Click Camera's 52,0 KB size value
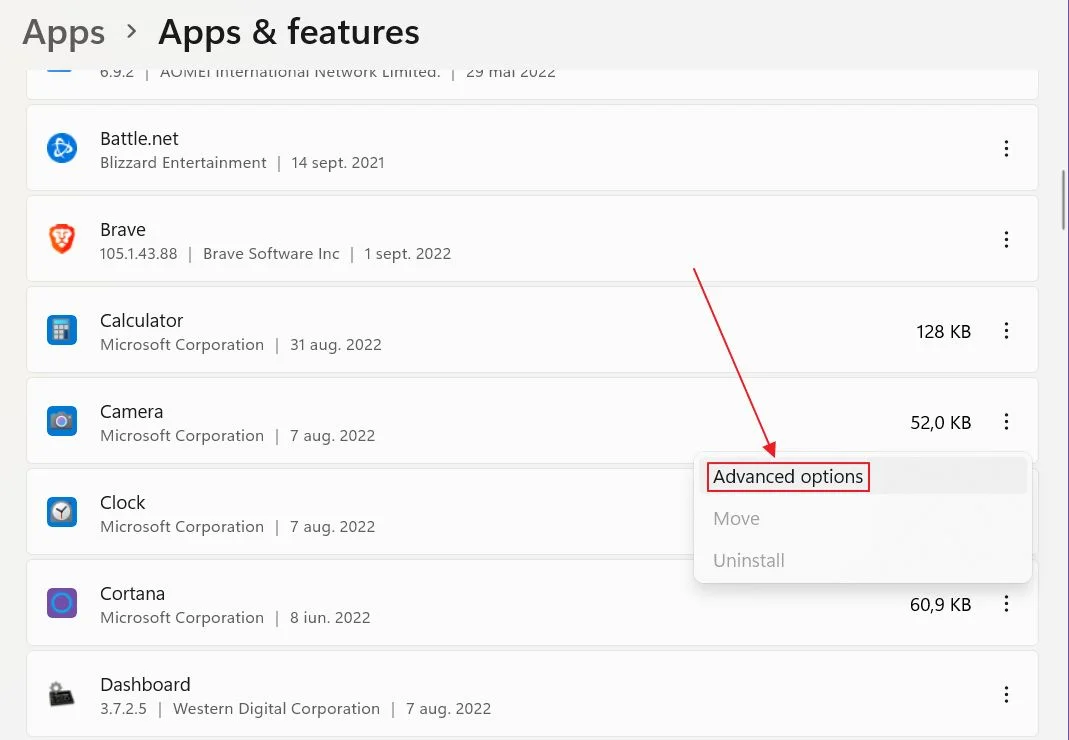This screenshot has width=1069, height=740. [941, 423]
